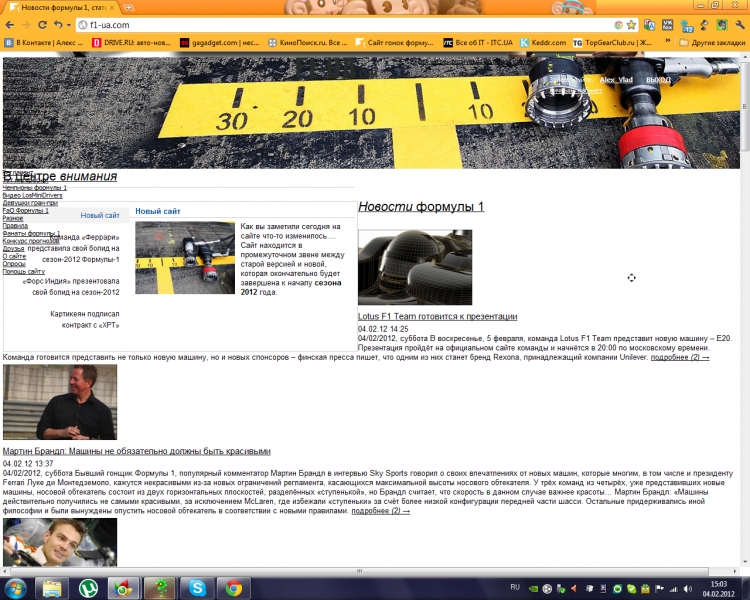Open Skype from the taskbar

(x=197, y=589)
